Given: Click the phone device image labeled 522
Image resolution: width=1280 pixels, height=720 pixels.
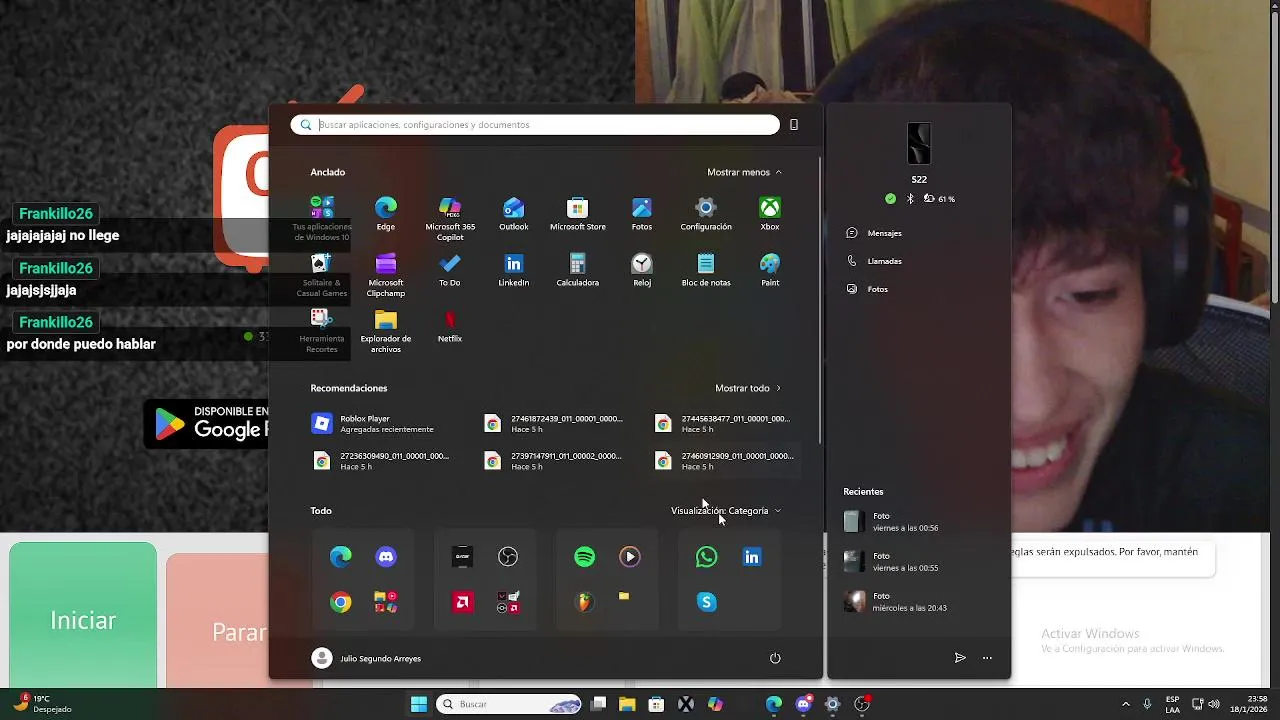Looking at the screenshot, I should coord(919,144).
